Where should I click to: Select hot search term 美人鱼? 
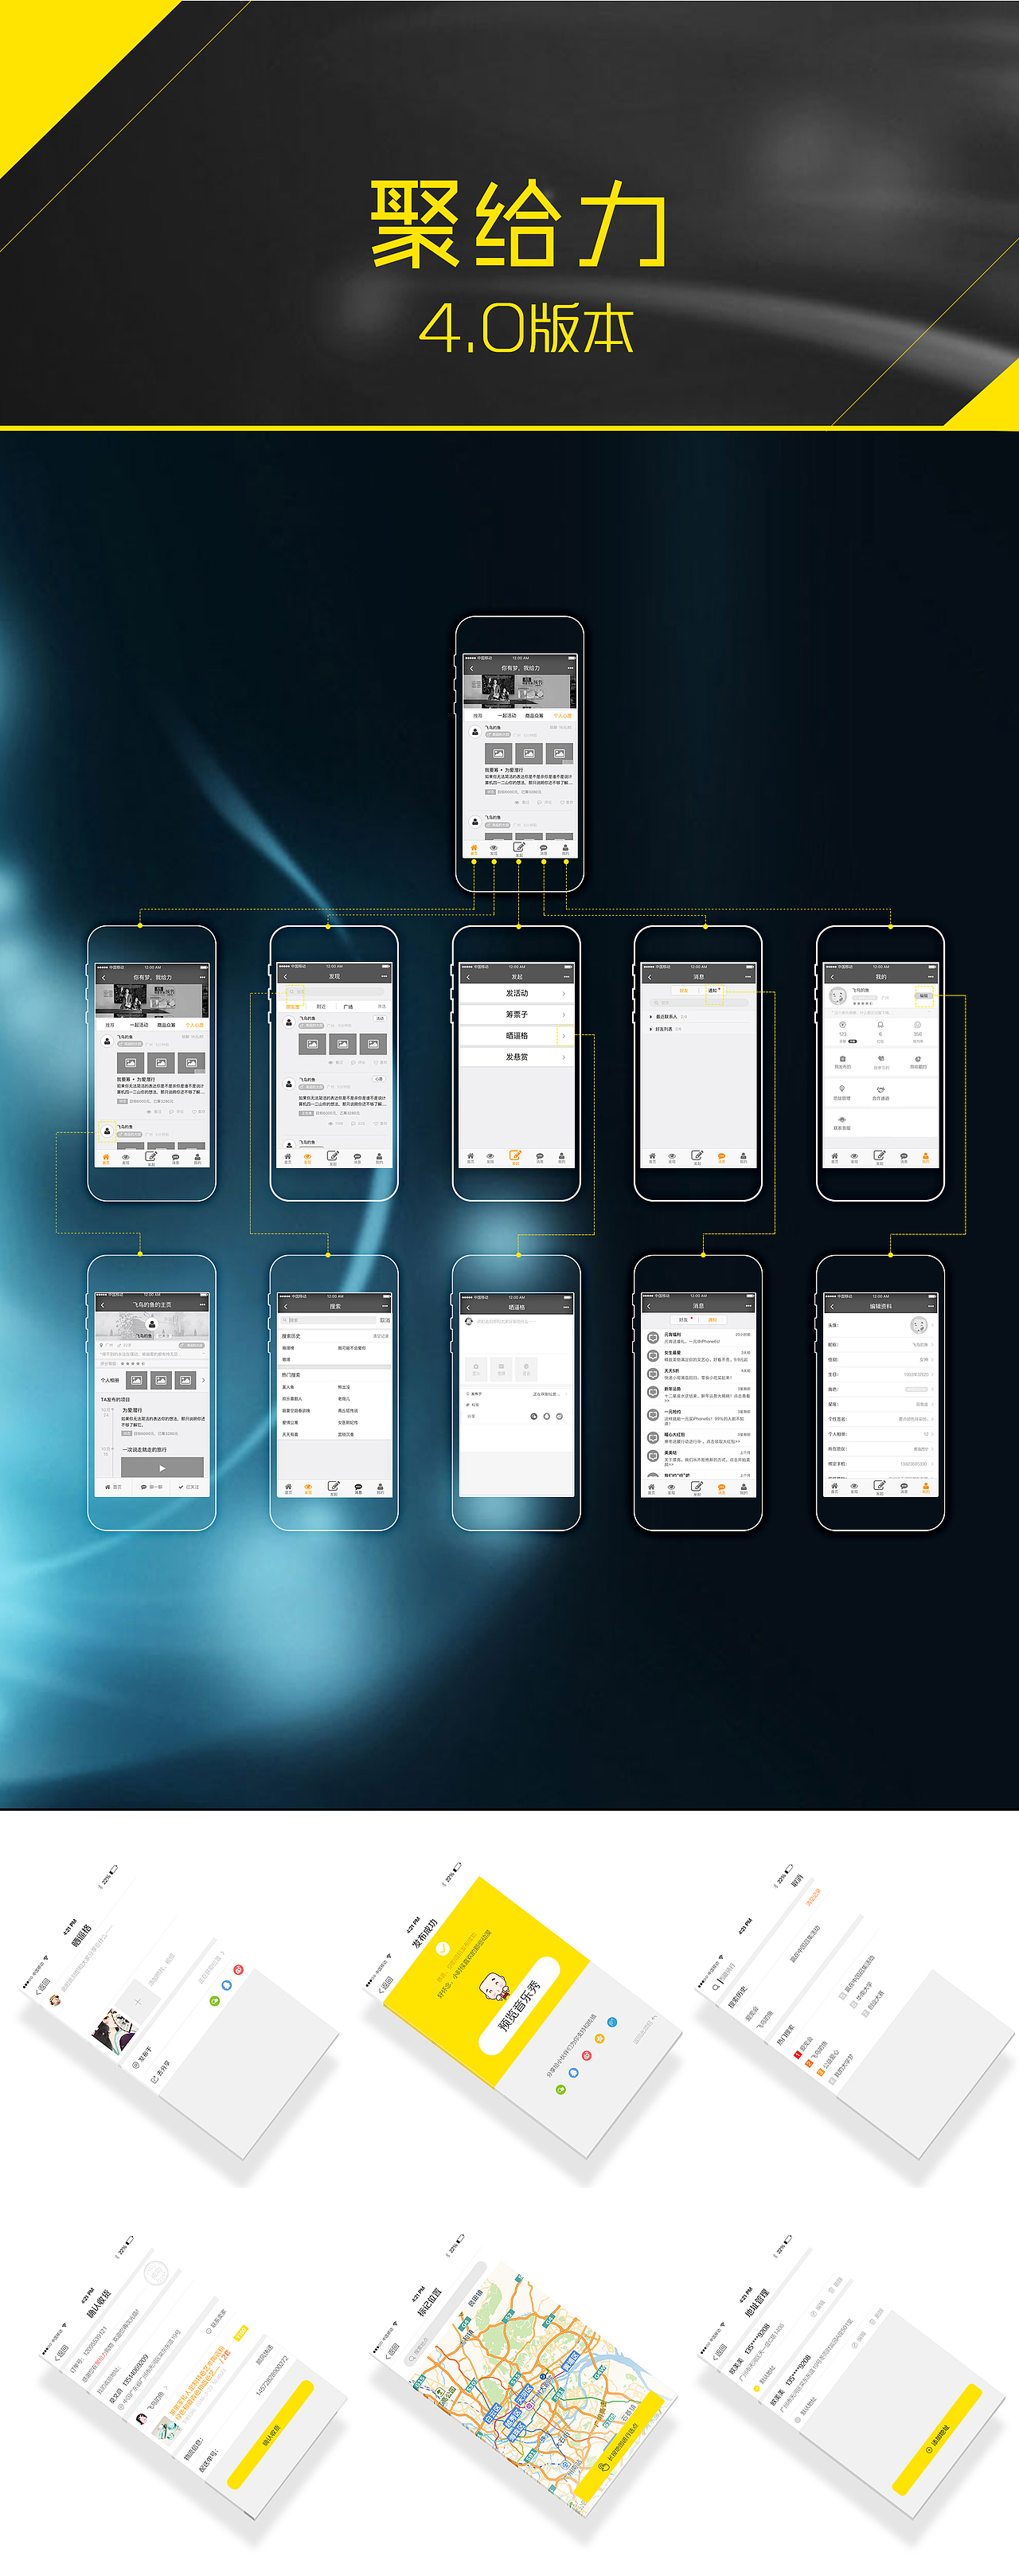pyautogui.click(x=288, y=1387)
